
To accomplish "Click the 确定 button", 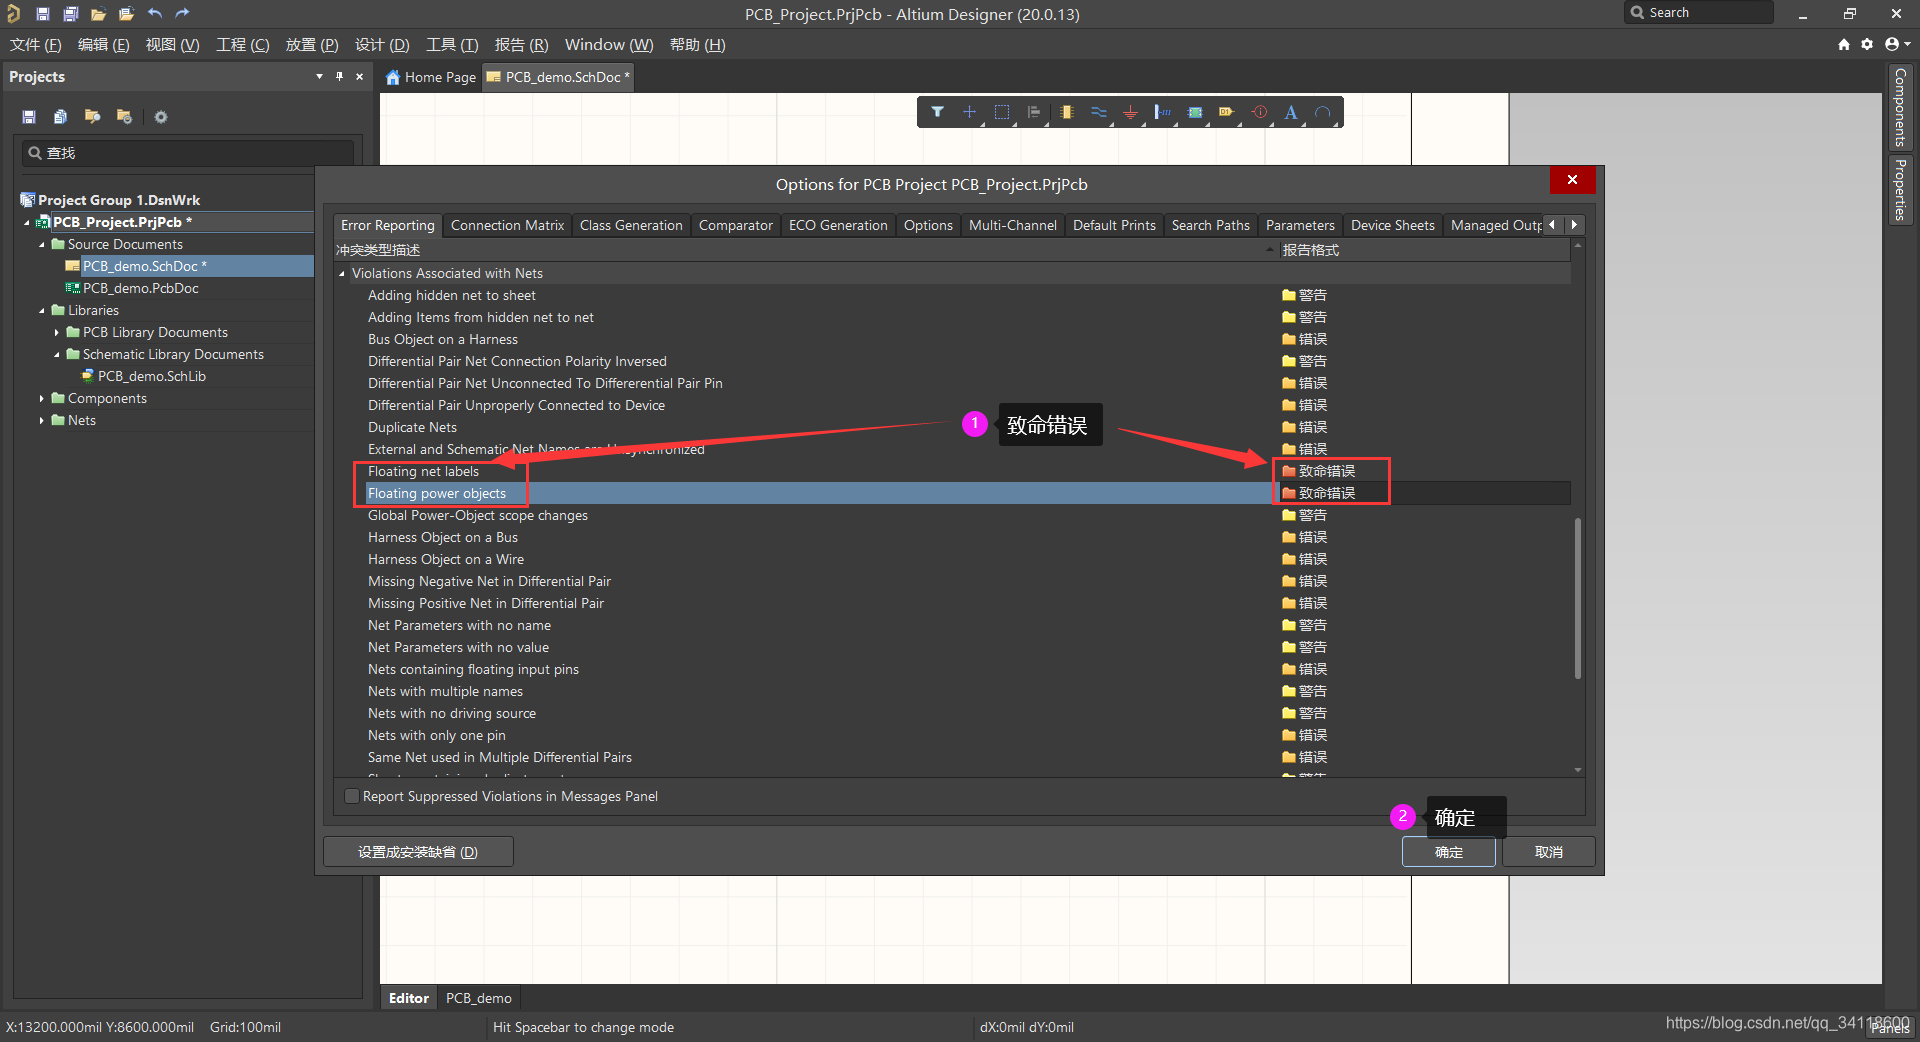I will (x=1449, y=852).
